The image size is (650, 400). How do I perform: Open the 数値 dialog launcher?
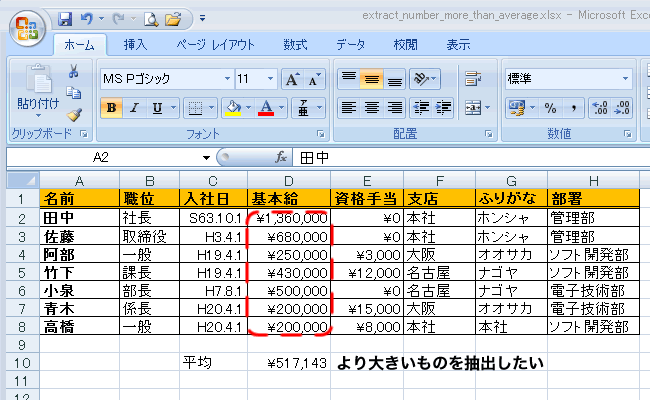(x=628, y=134)
